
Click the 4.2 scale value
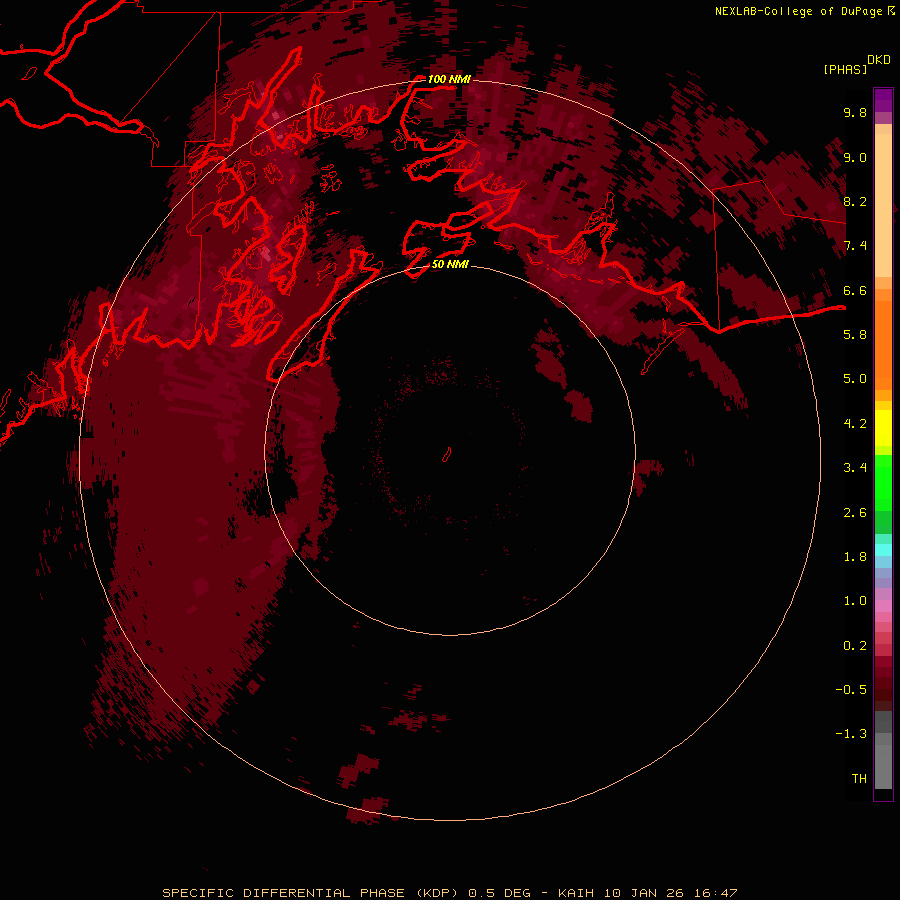click(855, 424)
